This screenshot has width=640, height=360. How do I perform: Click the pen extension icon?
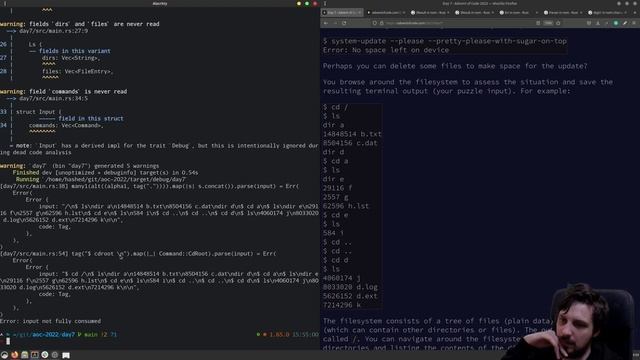click(x=625, y=23)
